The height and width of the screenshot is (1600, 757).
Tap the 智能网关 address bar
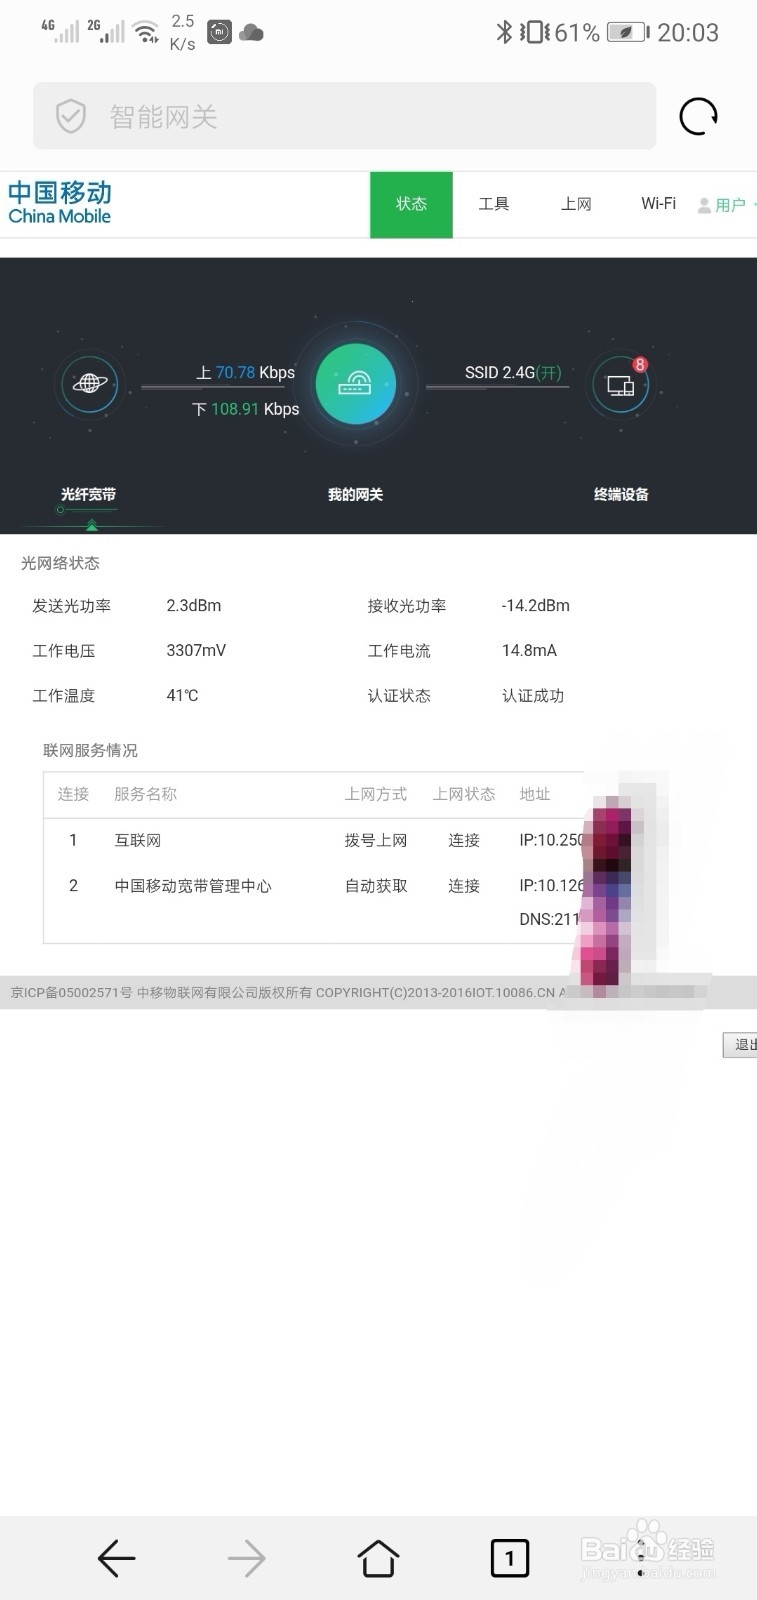tap(345, 116)
